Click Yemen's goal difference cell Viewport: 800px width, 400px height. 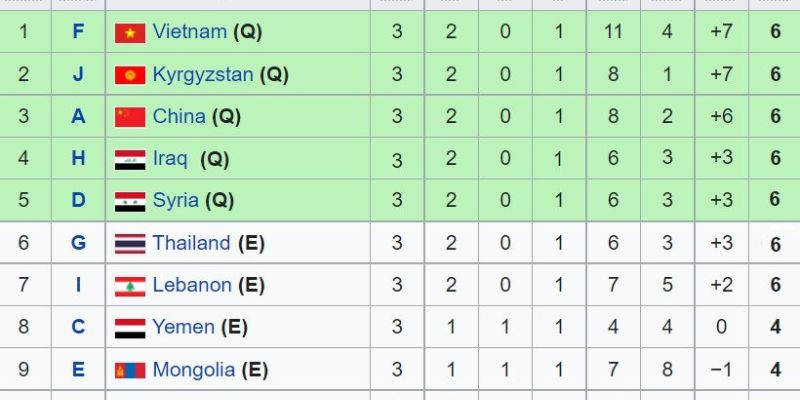(721, 327)
